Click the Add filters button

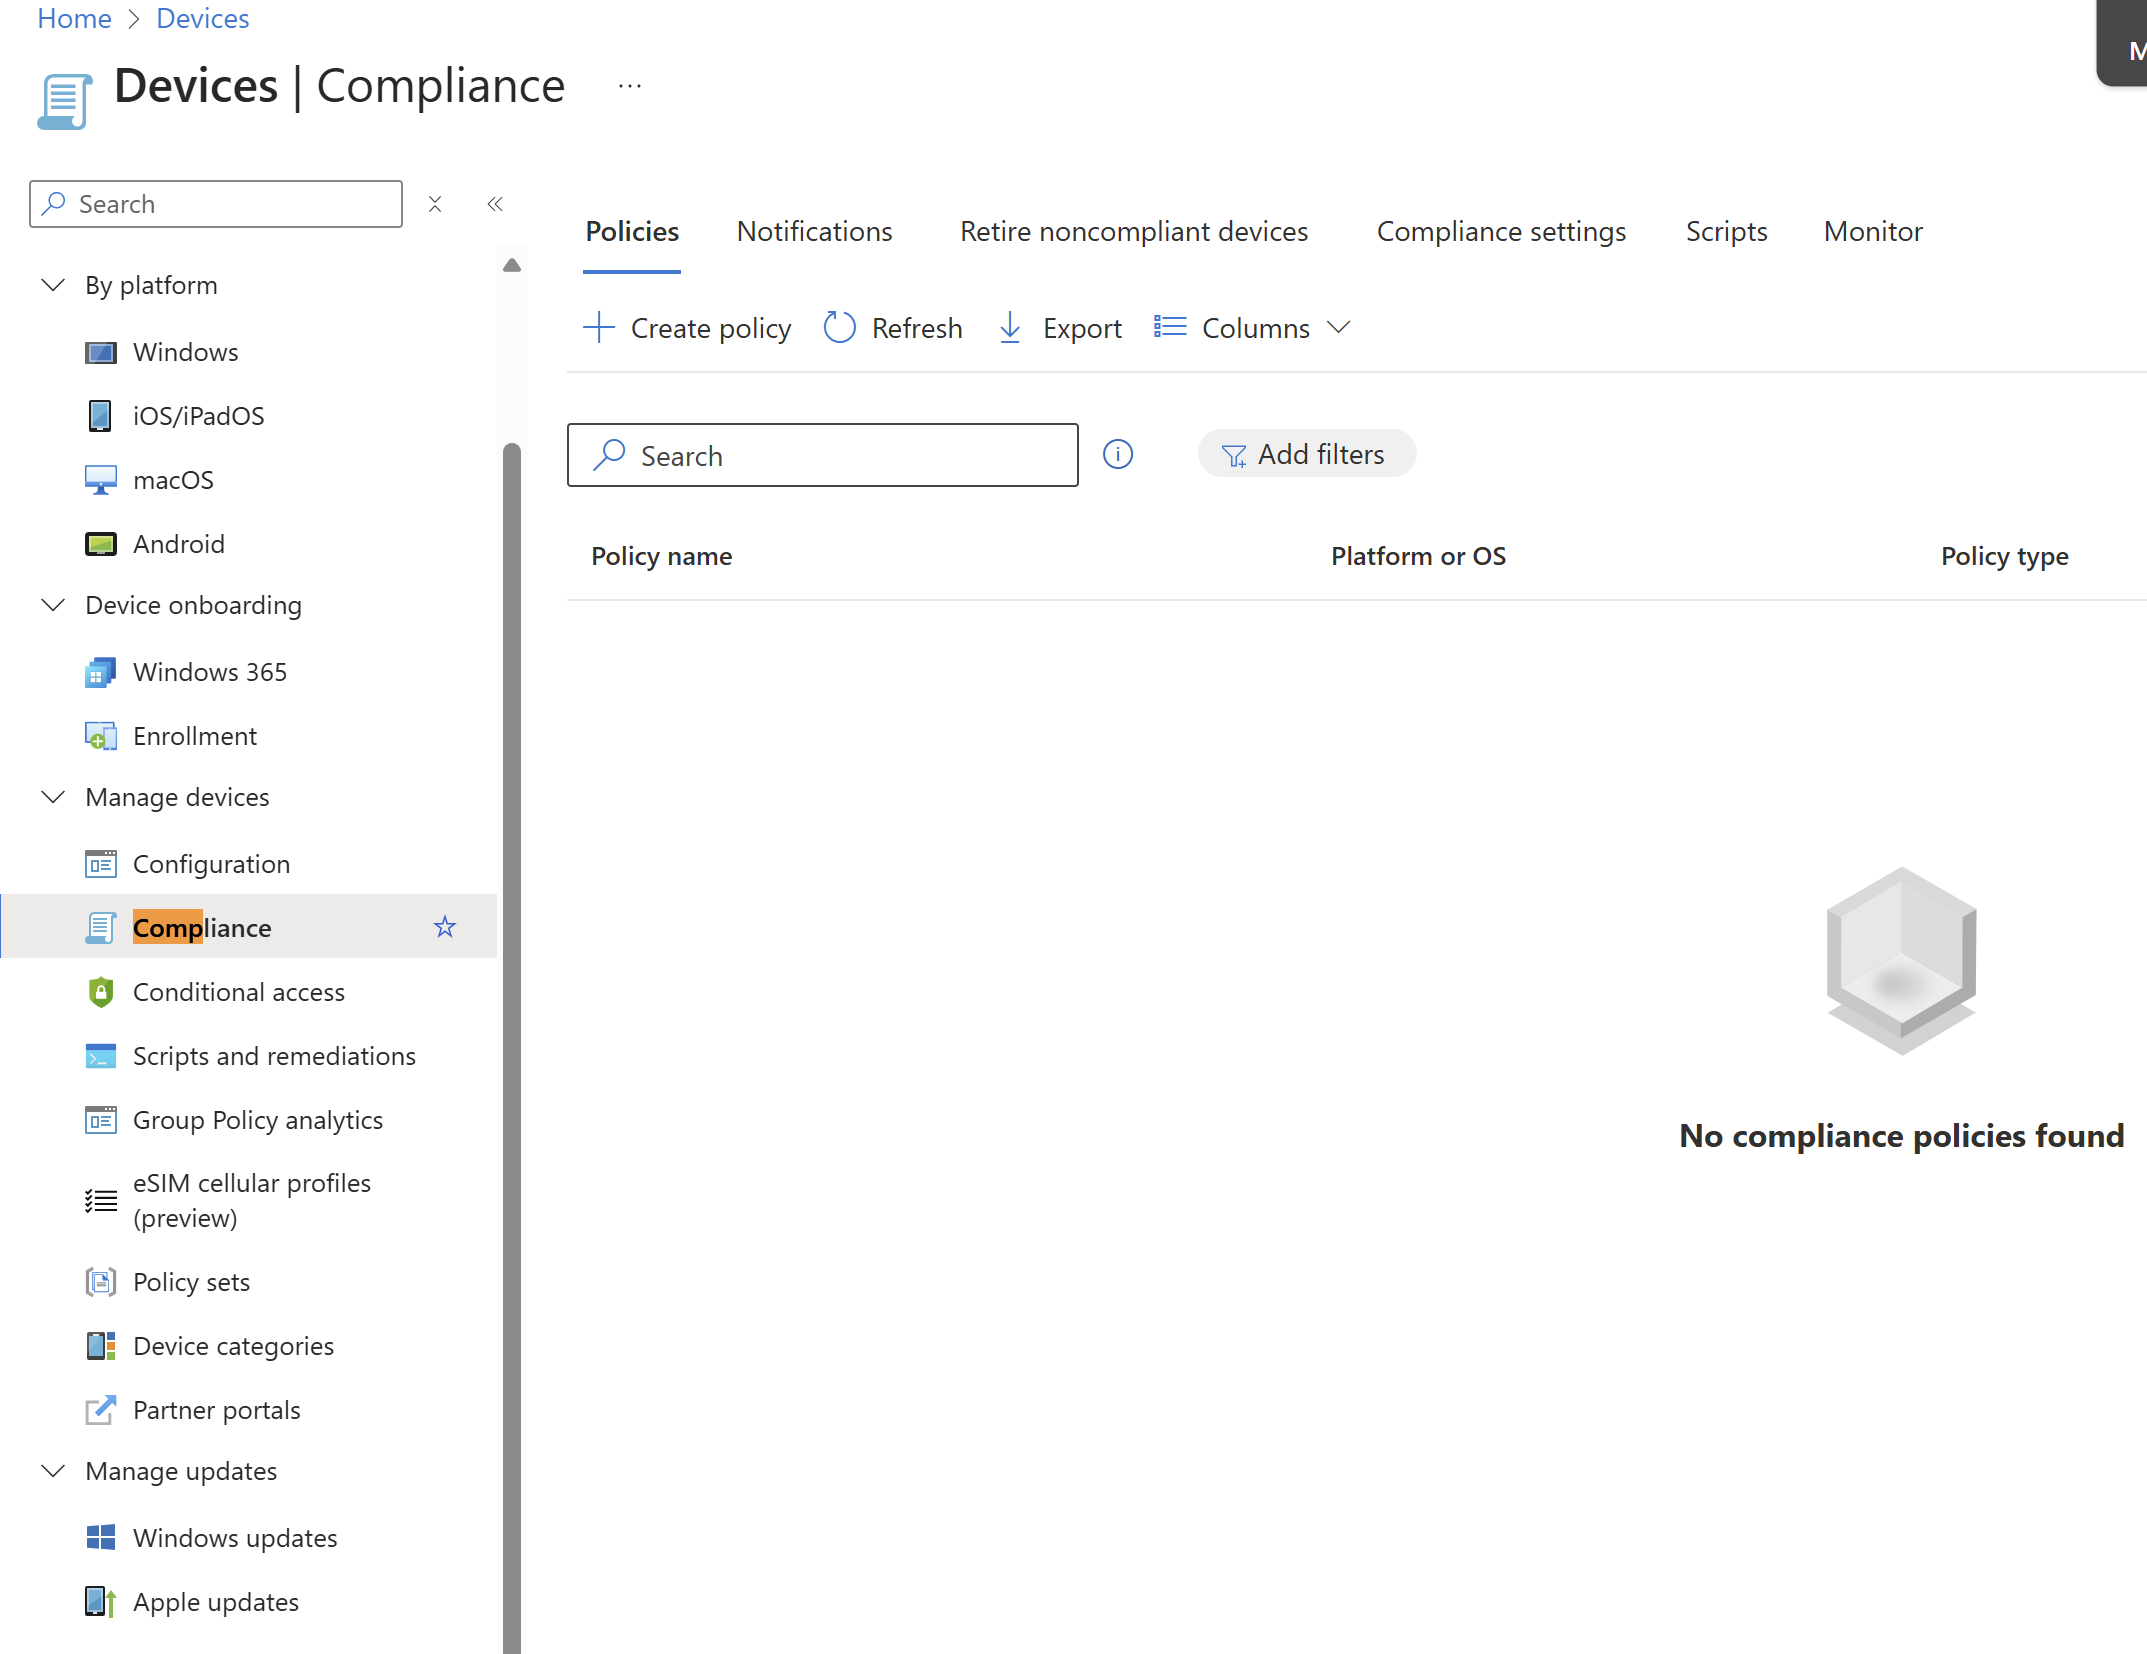pyautogui.click(x=1306, y=454)
